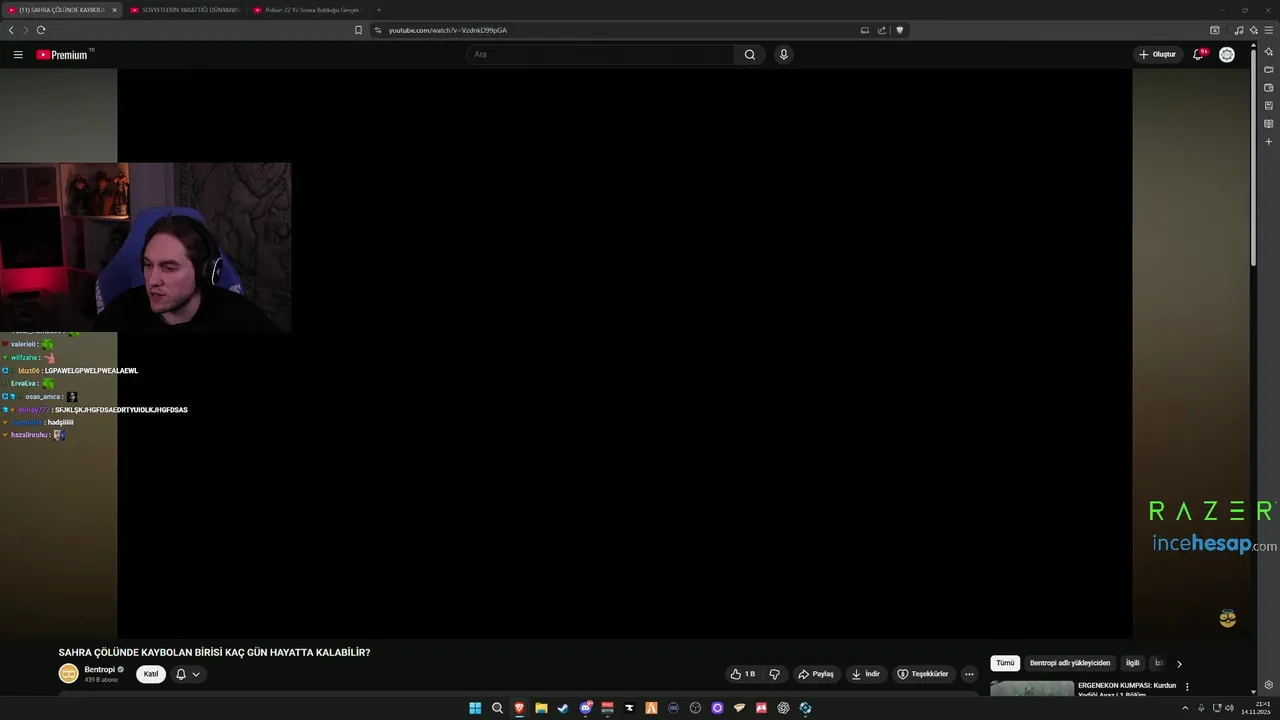This screenshot has height=720, width=1280.
Task: Expand the subscription bell notification dropdown
Action: [188, 674]
